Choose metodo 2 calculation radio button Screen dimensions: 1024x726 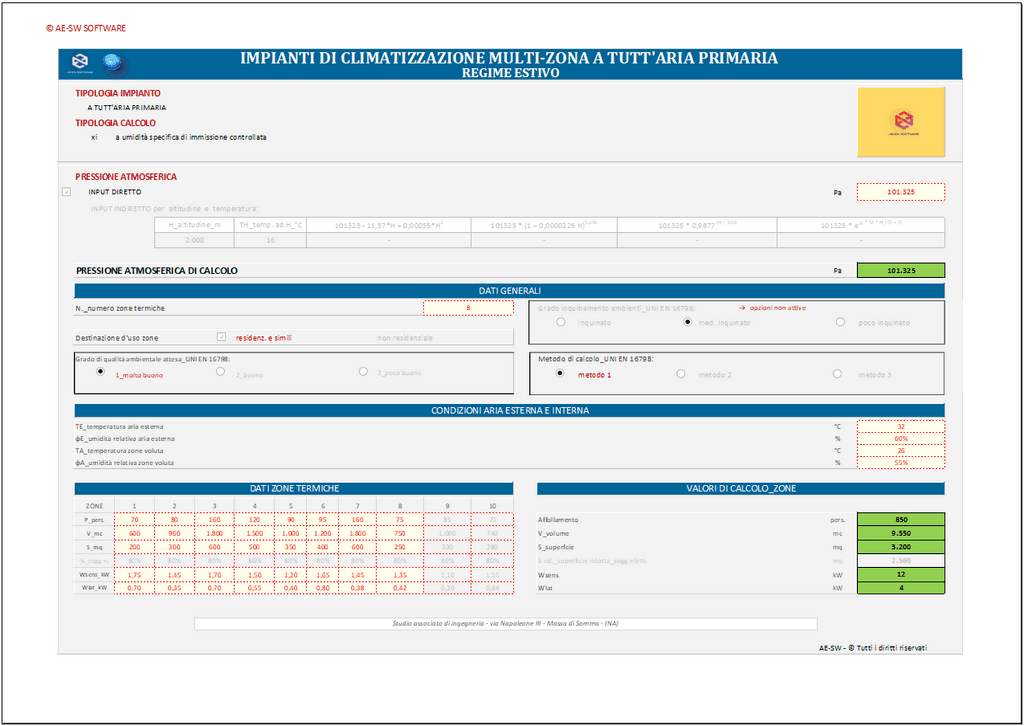(681, 374)
